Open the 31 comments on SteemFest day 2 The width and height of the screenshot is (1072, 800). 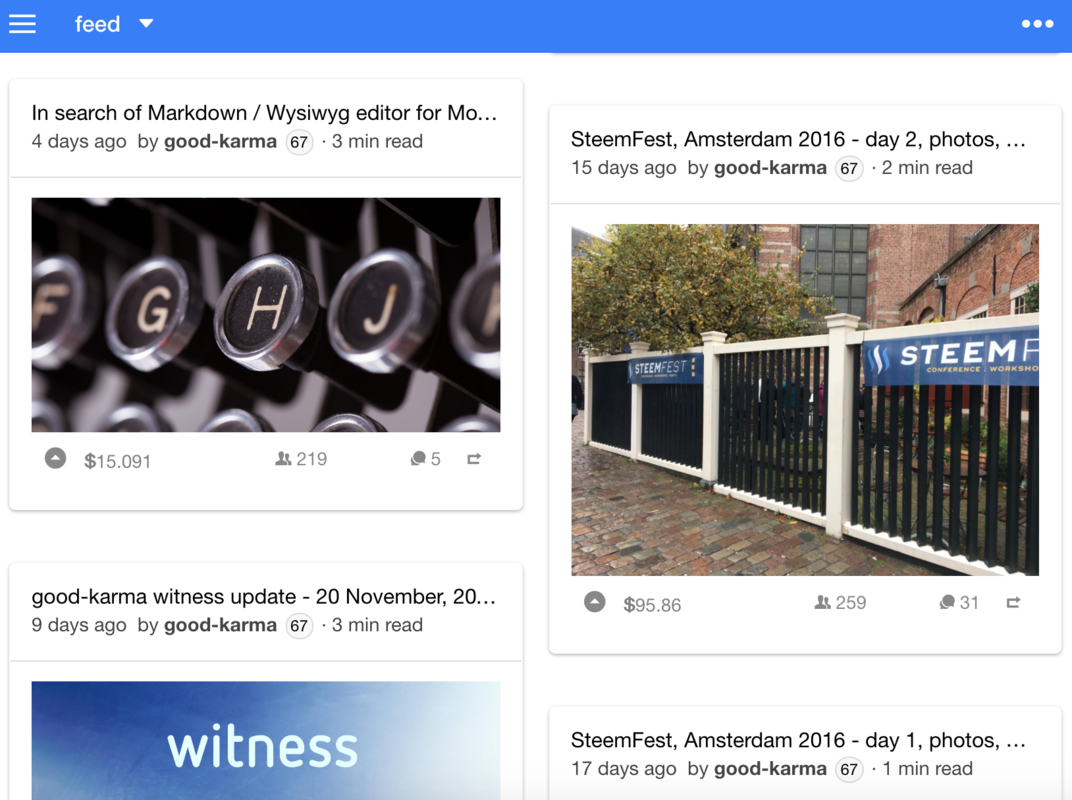pos(959,602)
